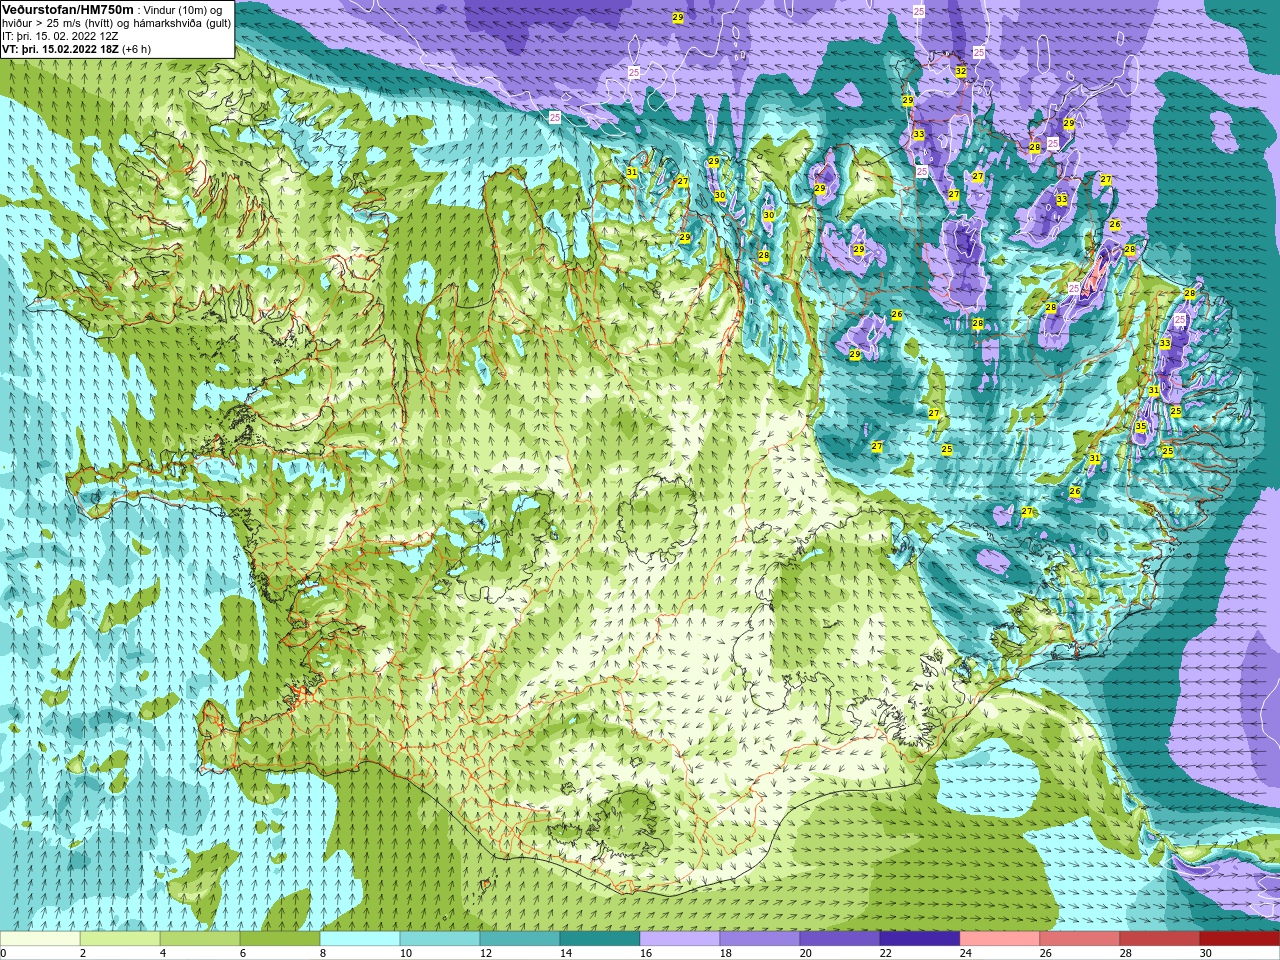Click the yellow '32' peak gust label

point(961,71)
